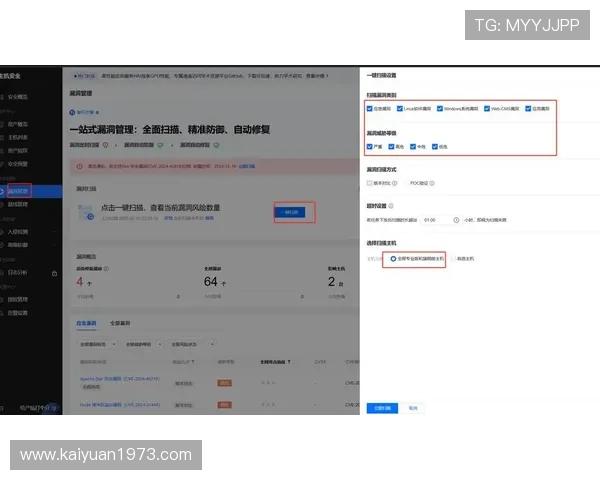Open the 全部威胁等级 dropdown
Image resolution: width=600 pixels, height=480 pixels.
[x=143, y=344]
